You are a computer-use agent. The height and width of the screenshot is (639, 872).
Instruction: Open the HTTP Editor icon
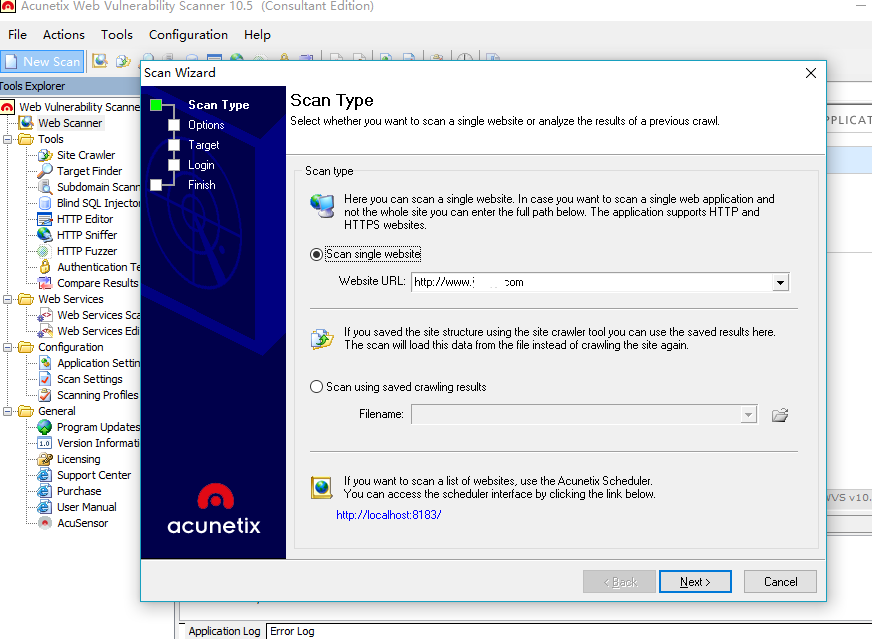pos(45,219)
